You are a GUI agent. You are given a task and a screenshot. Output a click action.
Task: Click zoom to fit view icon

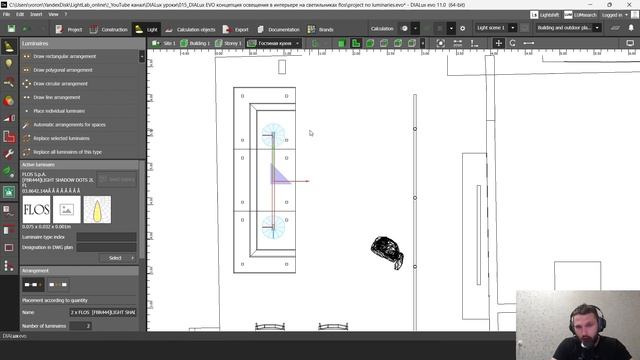440,43
